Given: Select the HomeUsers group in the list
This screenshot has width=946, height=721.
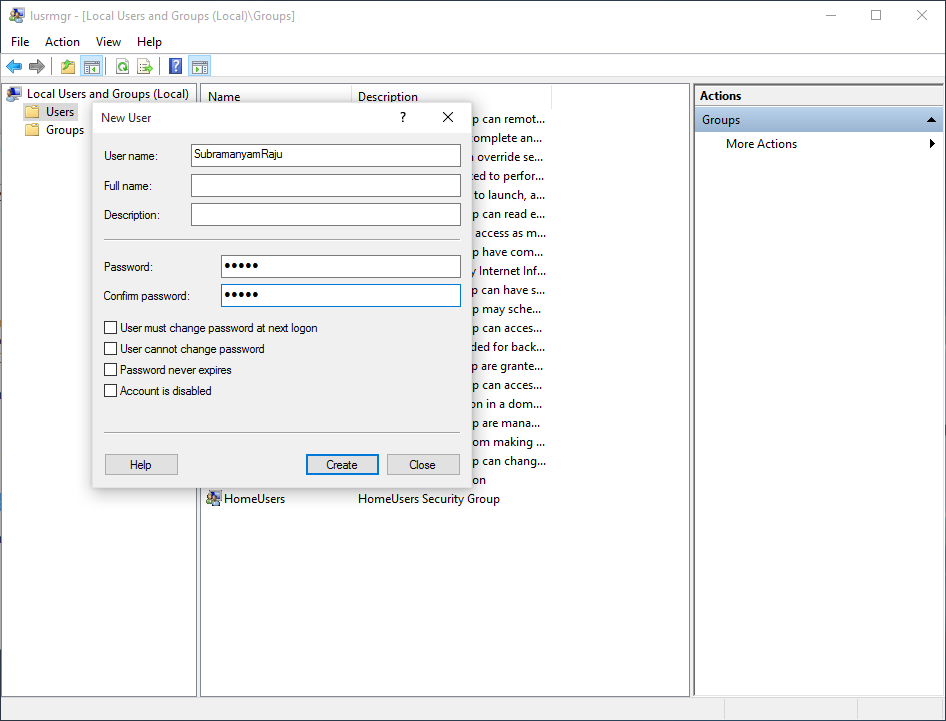Looking at the screenshot, I should pyautogui.click(x=255, y=498).
